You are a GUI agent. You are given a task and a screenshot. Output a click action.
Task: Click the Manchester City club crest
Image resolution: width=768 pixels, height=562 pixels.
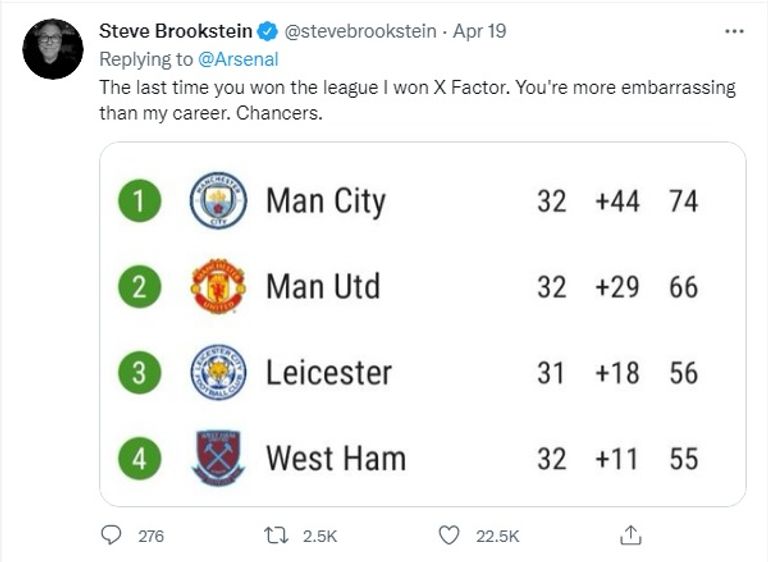point(218,201)
